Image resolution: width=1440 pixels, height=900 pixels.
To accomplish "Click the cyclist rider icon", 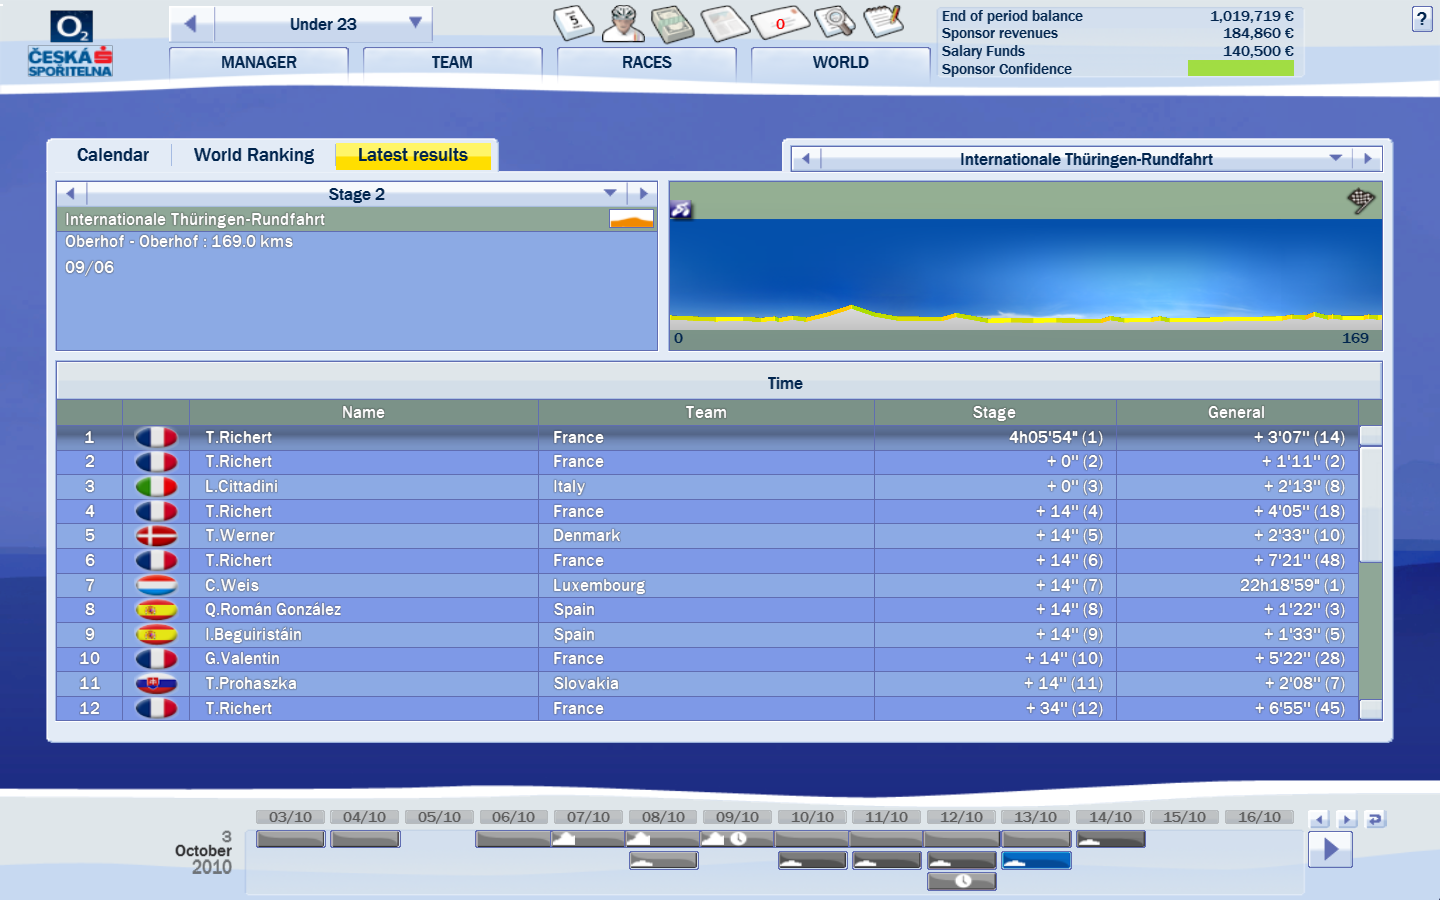I will coord(624,22).
